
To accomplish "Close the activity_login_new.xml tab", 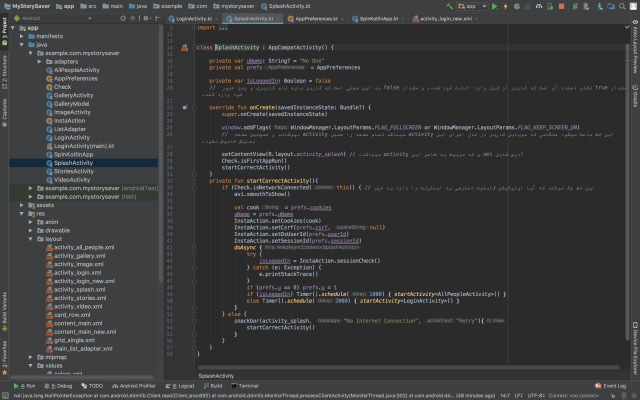I will click(x=476, y=19).
